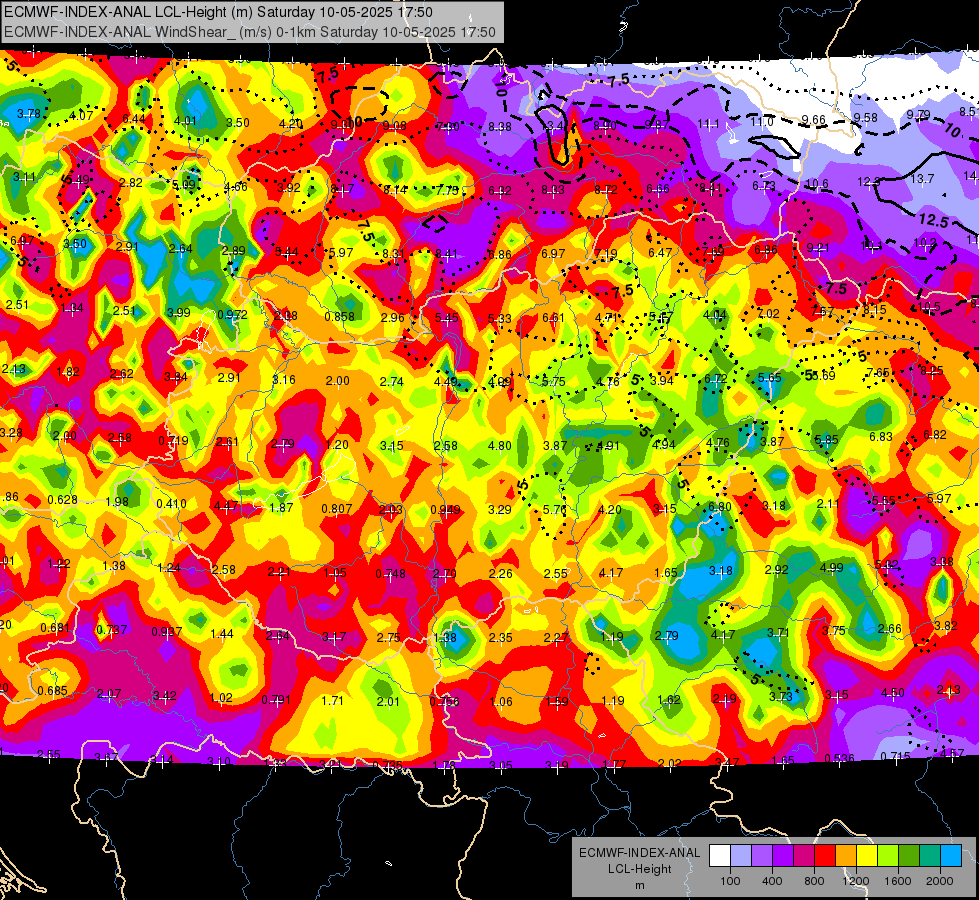Click the wind shear value 7.02
The width and height of the screenshot is (979, 900).
769,314
